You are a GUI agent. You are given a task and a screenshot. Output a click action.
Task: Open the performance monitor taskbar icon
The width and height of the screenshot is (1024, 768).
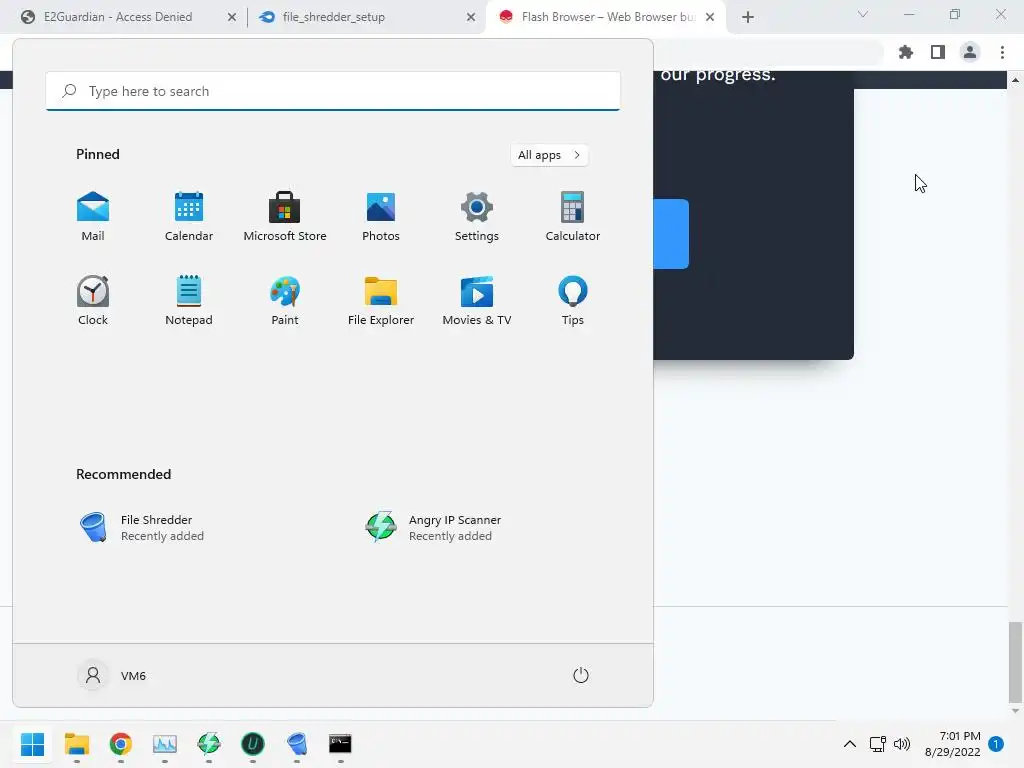pyautogui.click(x=165, y=744)
